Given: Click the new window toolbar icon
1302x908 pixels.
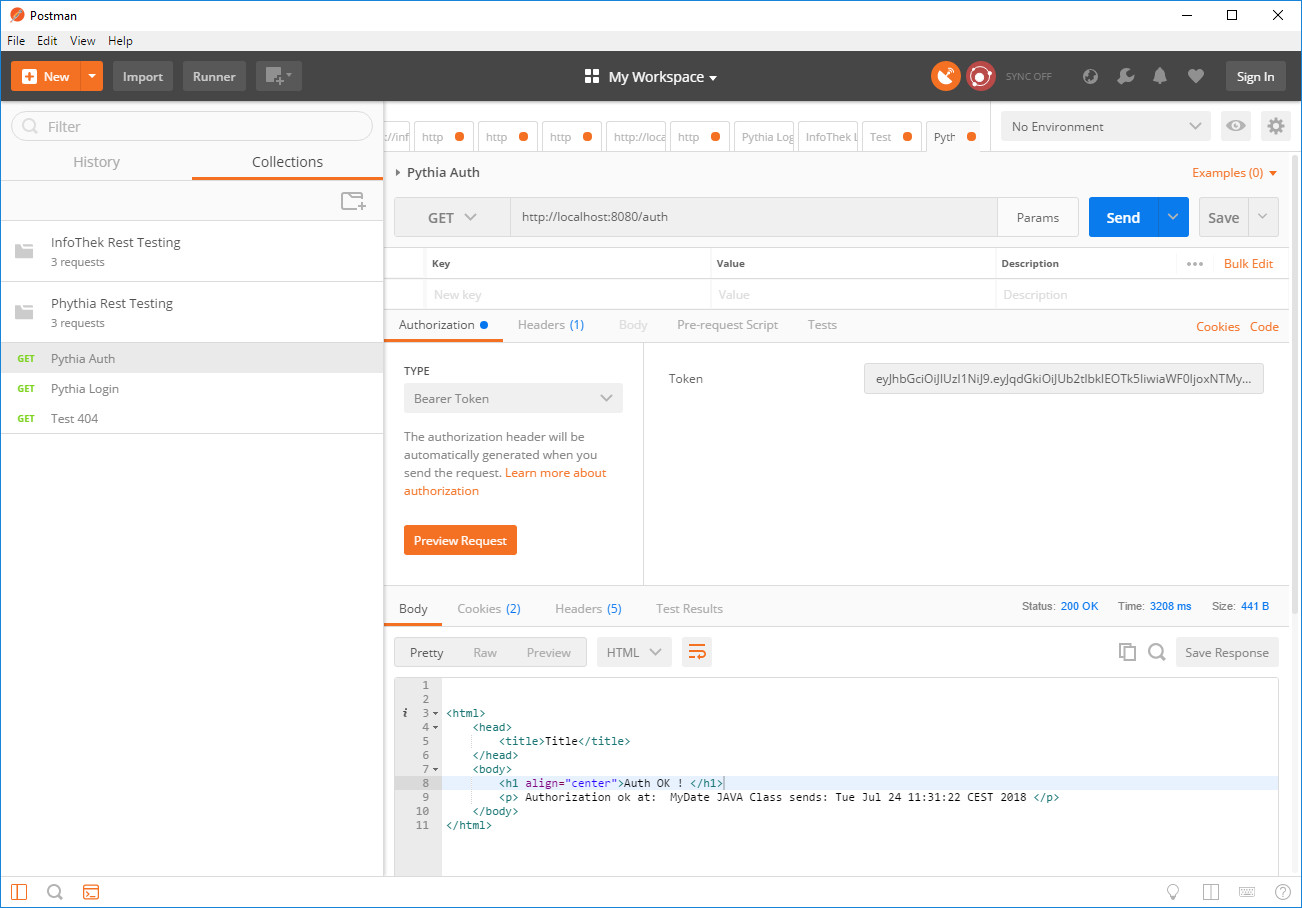Looking at the screenshot, I should pos(279,76).
